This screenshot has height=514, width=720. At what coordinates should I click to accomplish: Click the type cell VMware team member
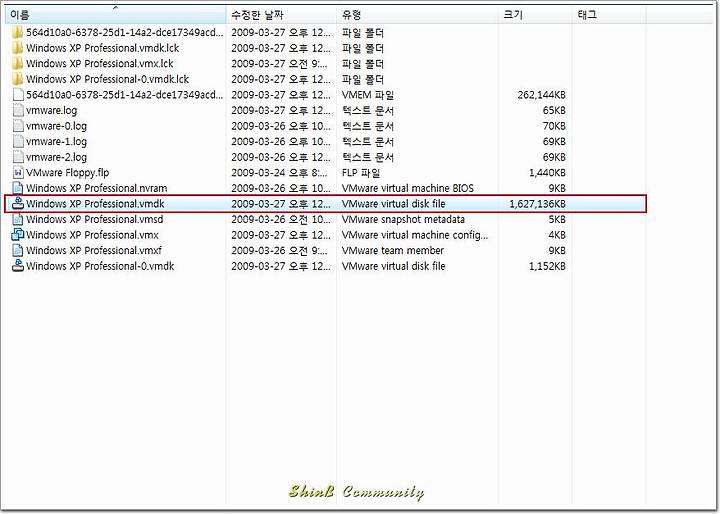(x=393, y=250)
